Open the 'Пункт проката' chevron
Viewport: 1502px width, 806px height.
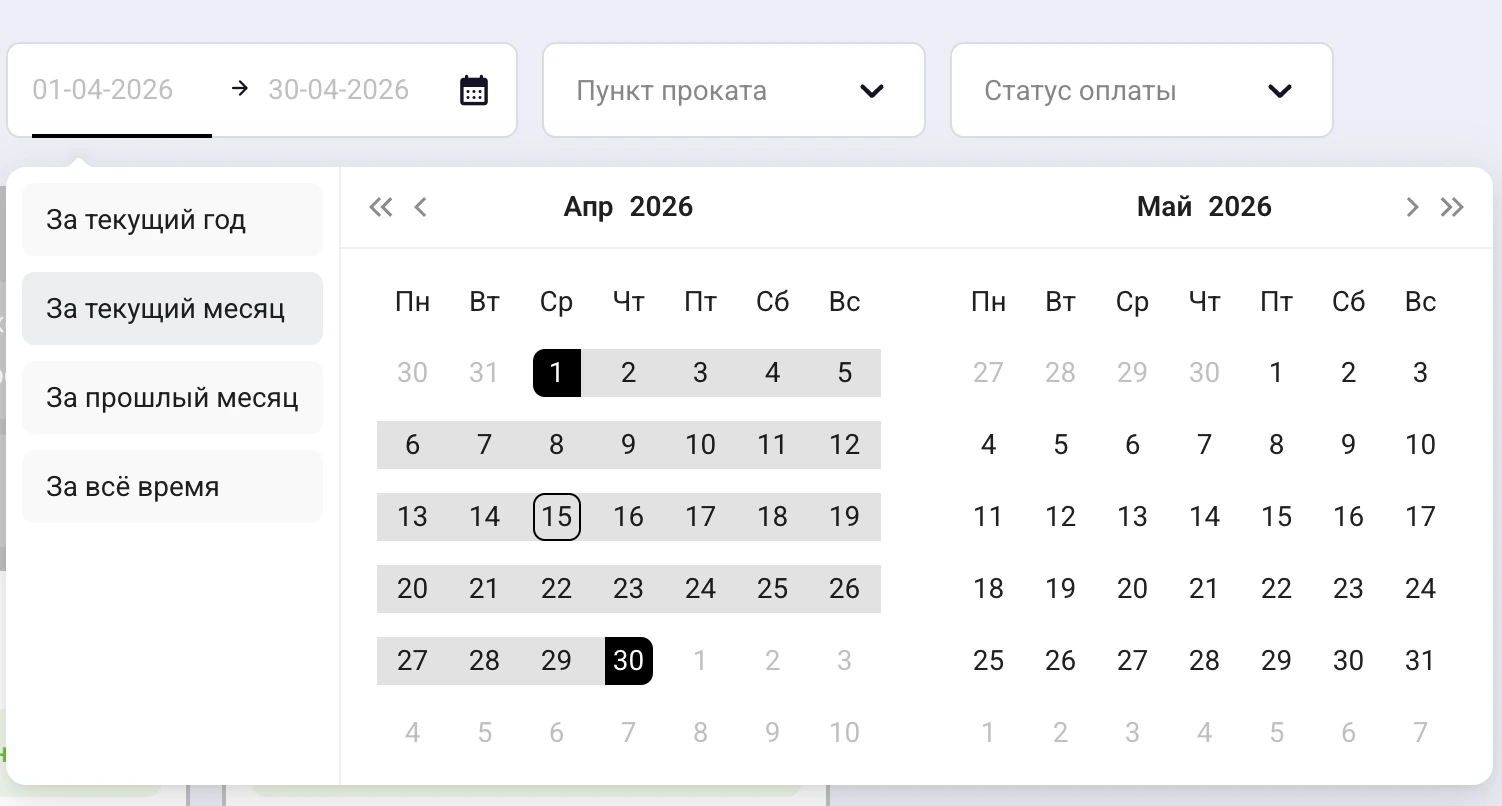pos(872,90)
